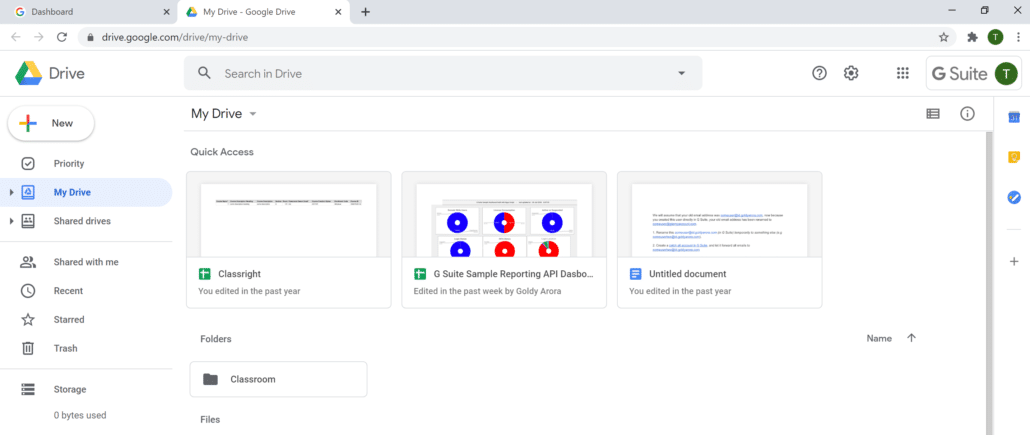Open the search options dropdown arrow
The image size is (1030, 435).
(x=681, y=74)
